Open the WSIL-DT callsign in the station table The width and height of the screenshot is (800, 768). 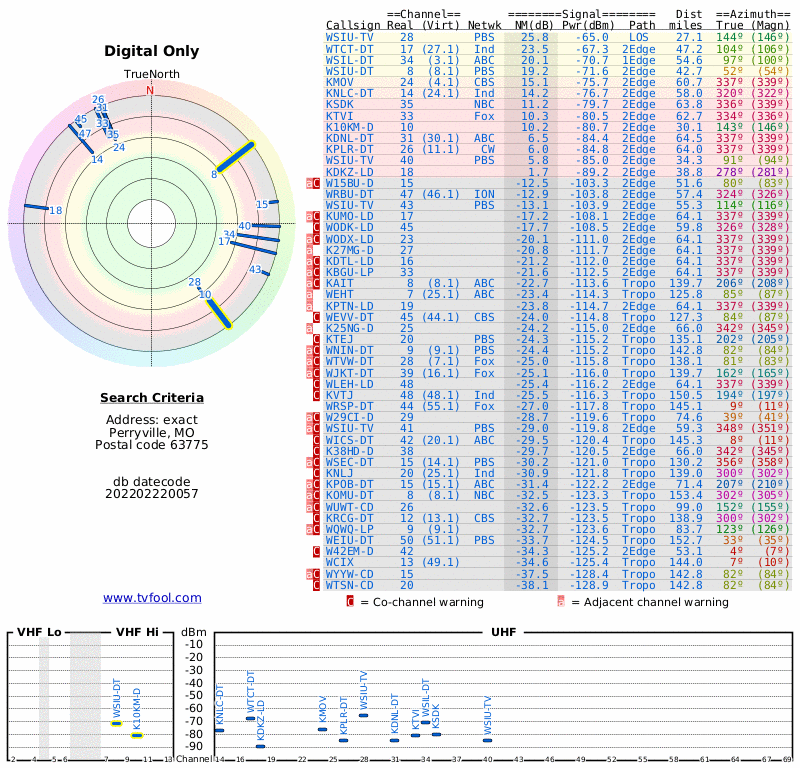point(349,60)
